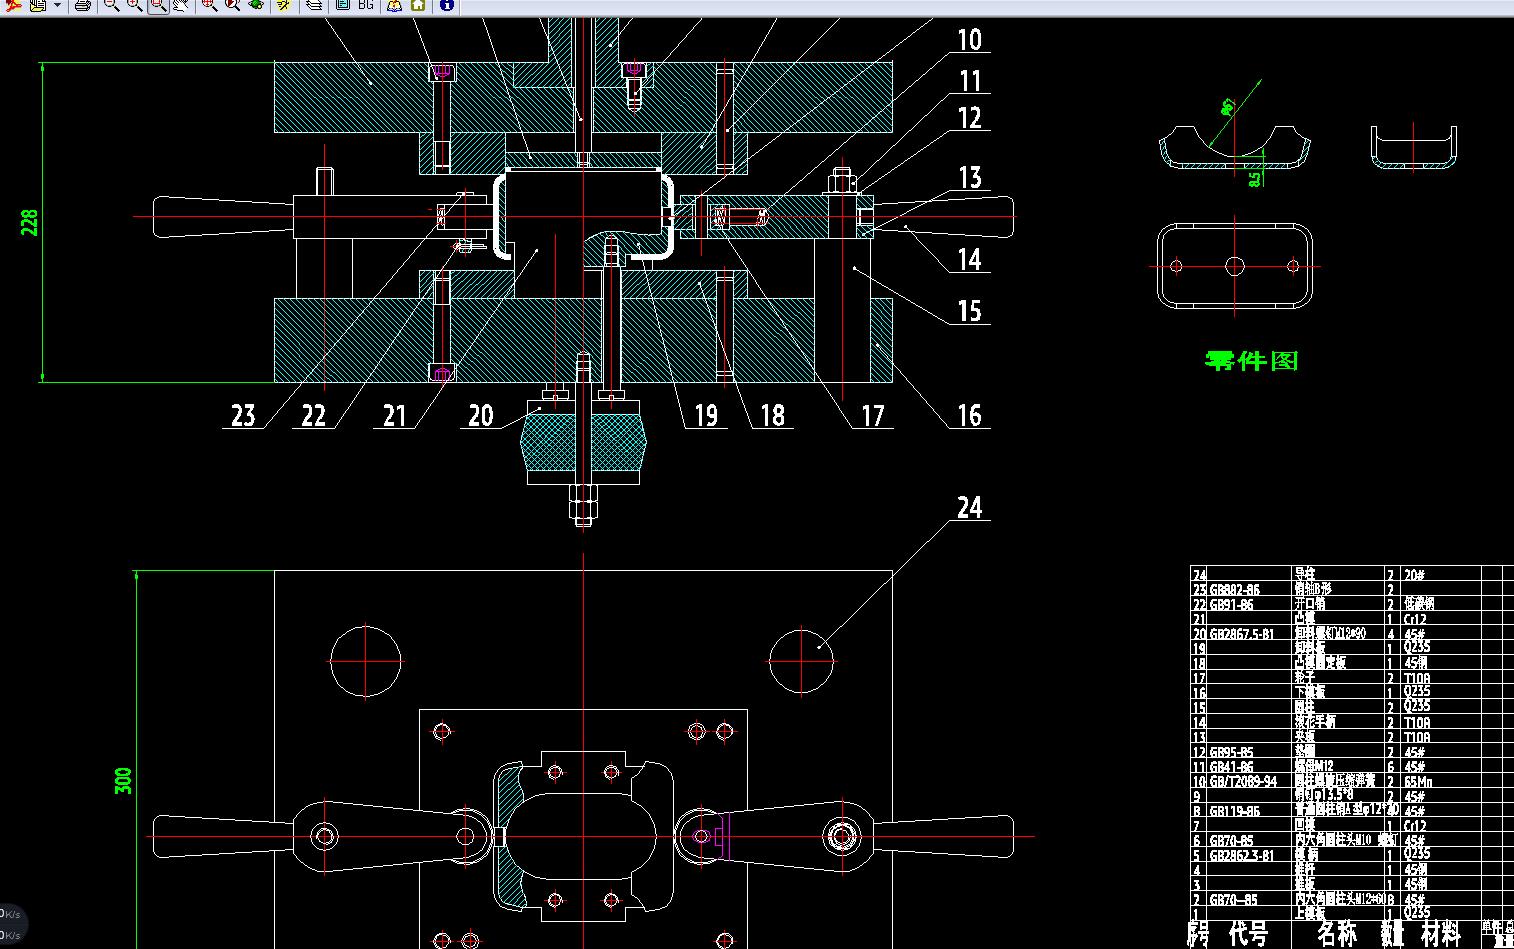
Task: Open the help book icon
Action: 394,5
